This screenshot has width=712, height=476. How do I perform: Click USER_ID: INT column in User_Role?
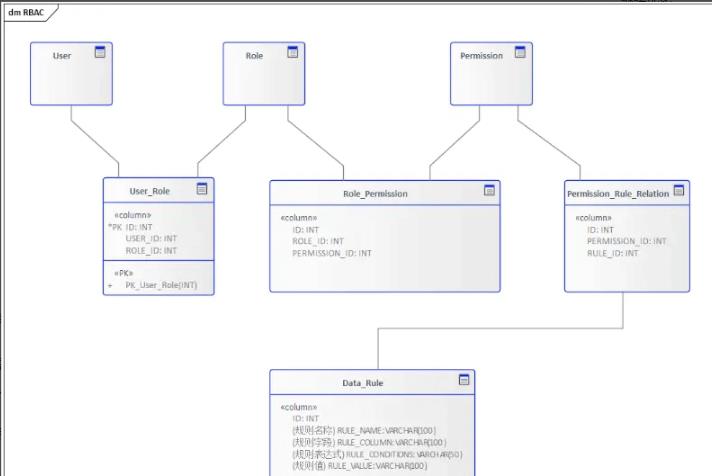tap(151, 239)
